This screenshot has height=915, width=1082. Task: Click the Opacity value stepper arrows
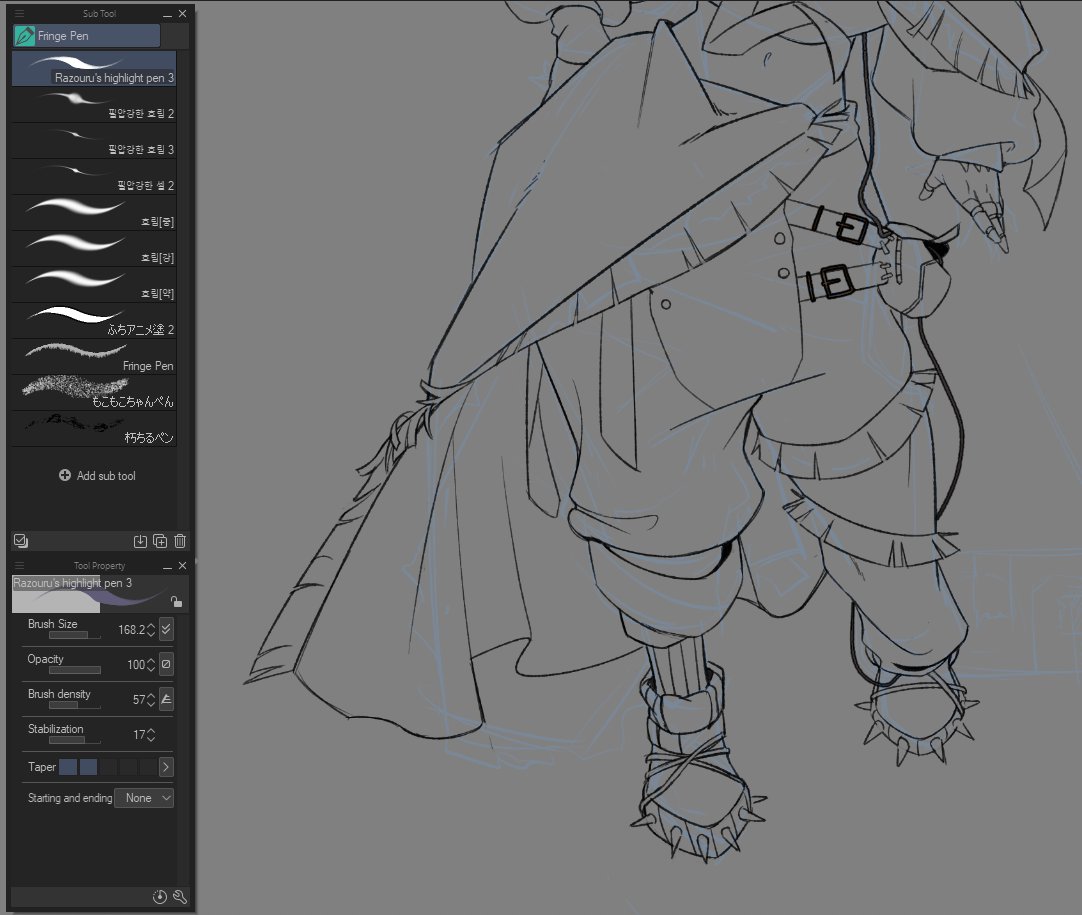tap(151, 665)
